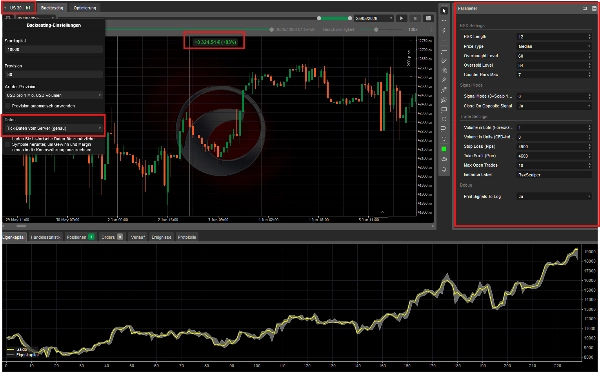Screen dimensions: 600x372
Task: Click the Take Profit (Pips) value field
Action: (554, 156)
